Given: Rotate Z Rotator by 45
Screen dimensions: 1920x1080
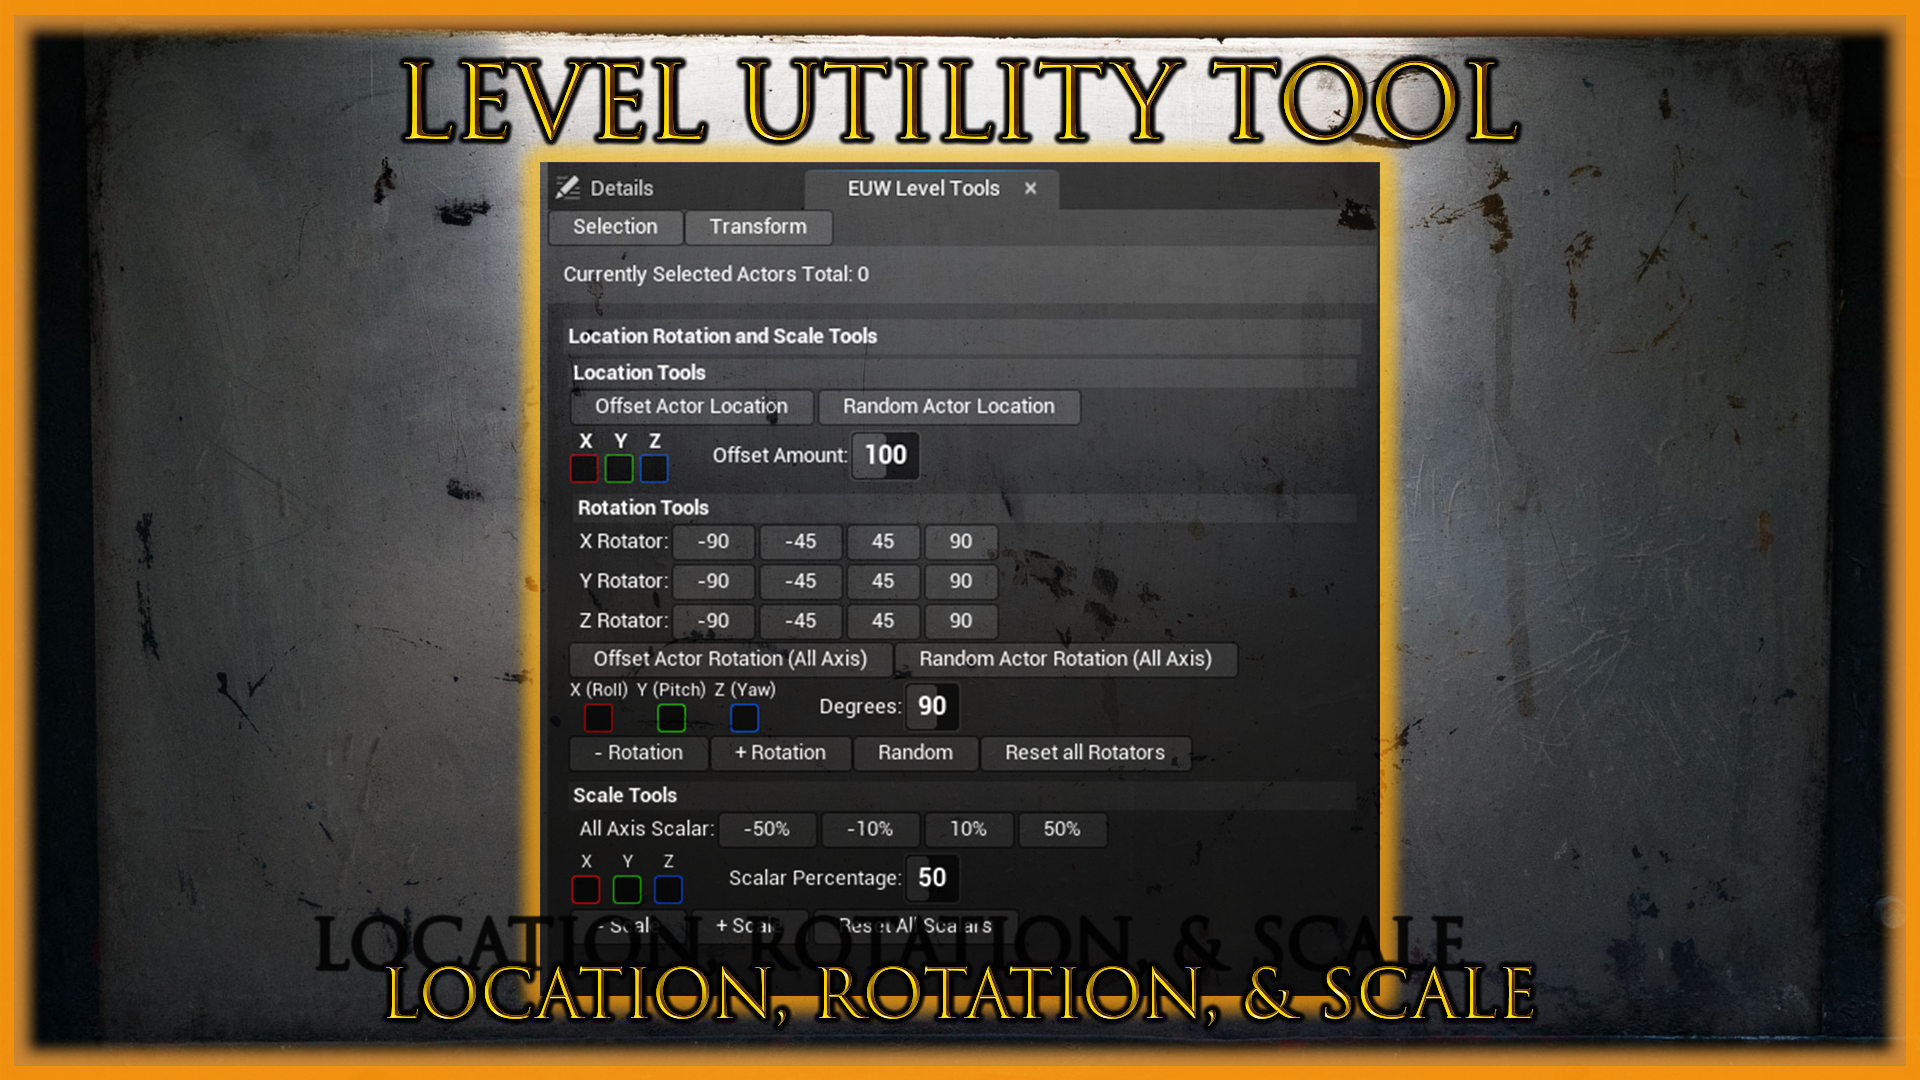Looking at the screenshot, I should pos(883,621).
